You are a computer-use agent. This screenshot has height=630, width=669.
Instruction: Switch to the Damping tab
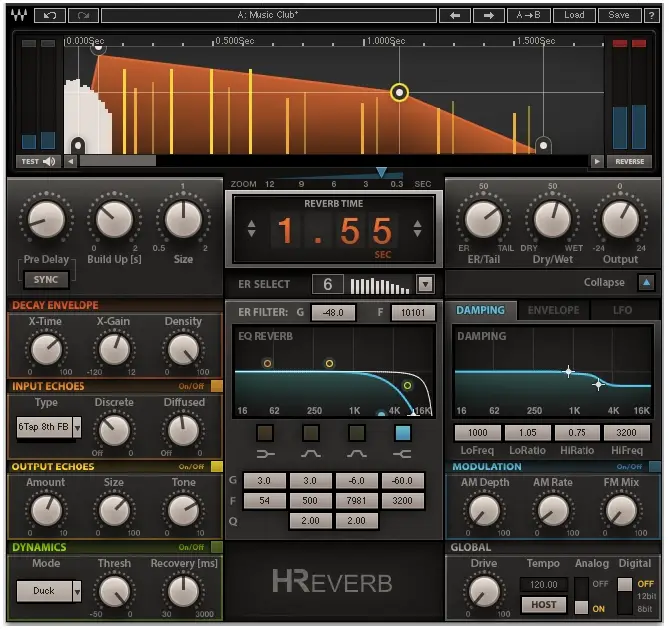point(480,311)
